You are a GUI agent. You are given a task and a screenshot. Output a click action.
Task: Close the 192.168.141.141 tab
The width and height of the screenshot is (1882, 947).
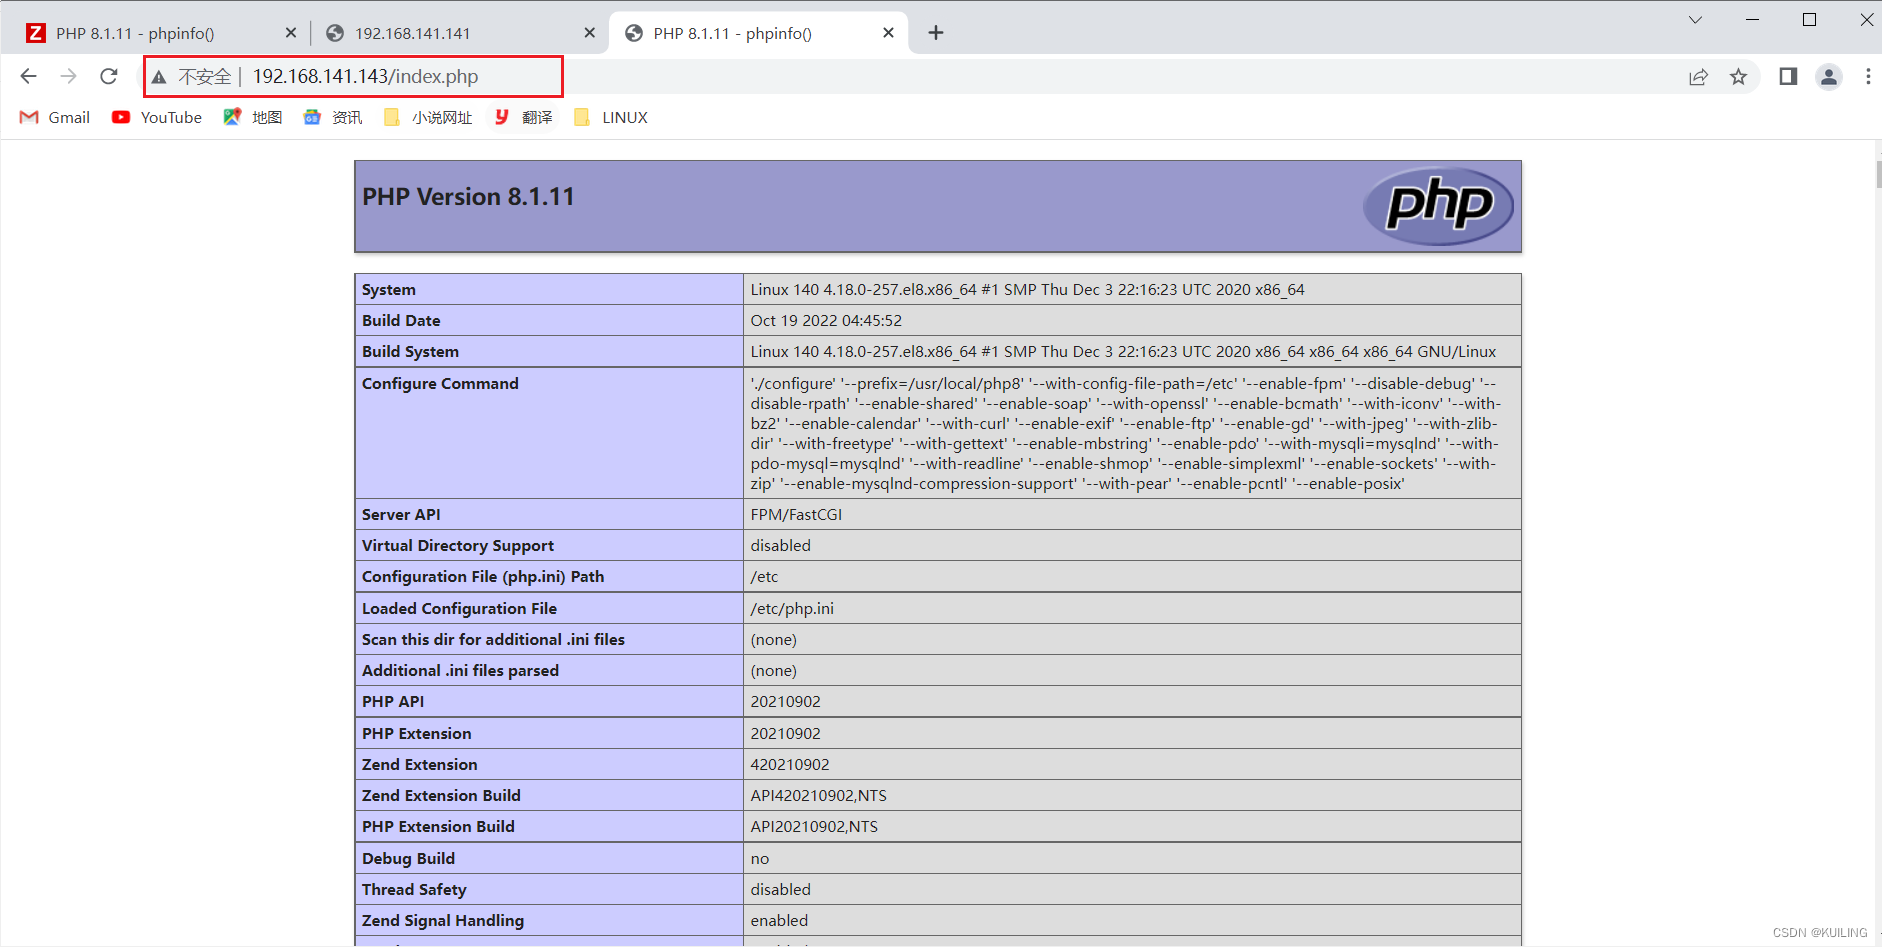[x=590, y=33]
